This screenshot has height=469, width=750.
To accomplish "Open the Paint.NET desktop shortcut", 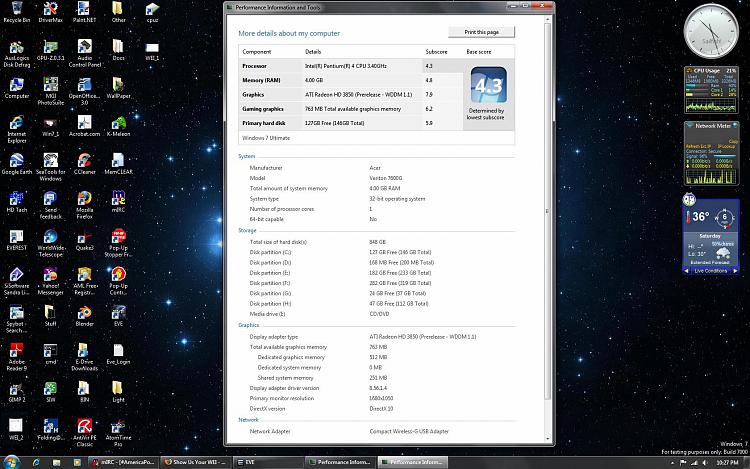I will [x=85, y=12].
